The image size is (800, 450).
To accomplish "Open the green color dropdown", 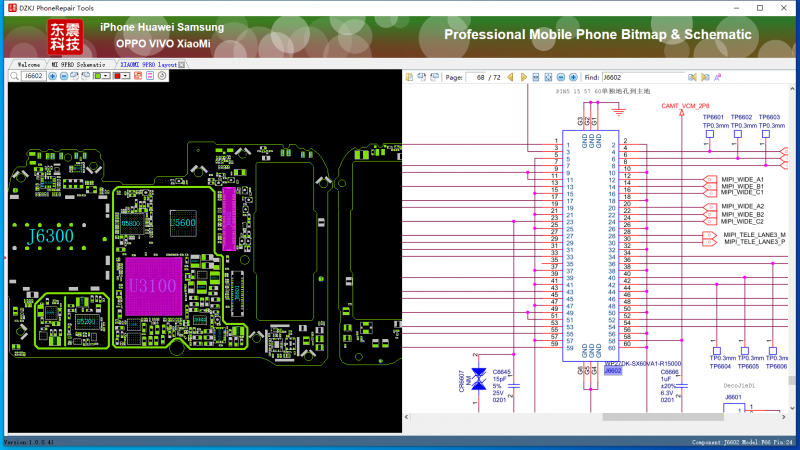I will tap(106, 76).
